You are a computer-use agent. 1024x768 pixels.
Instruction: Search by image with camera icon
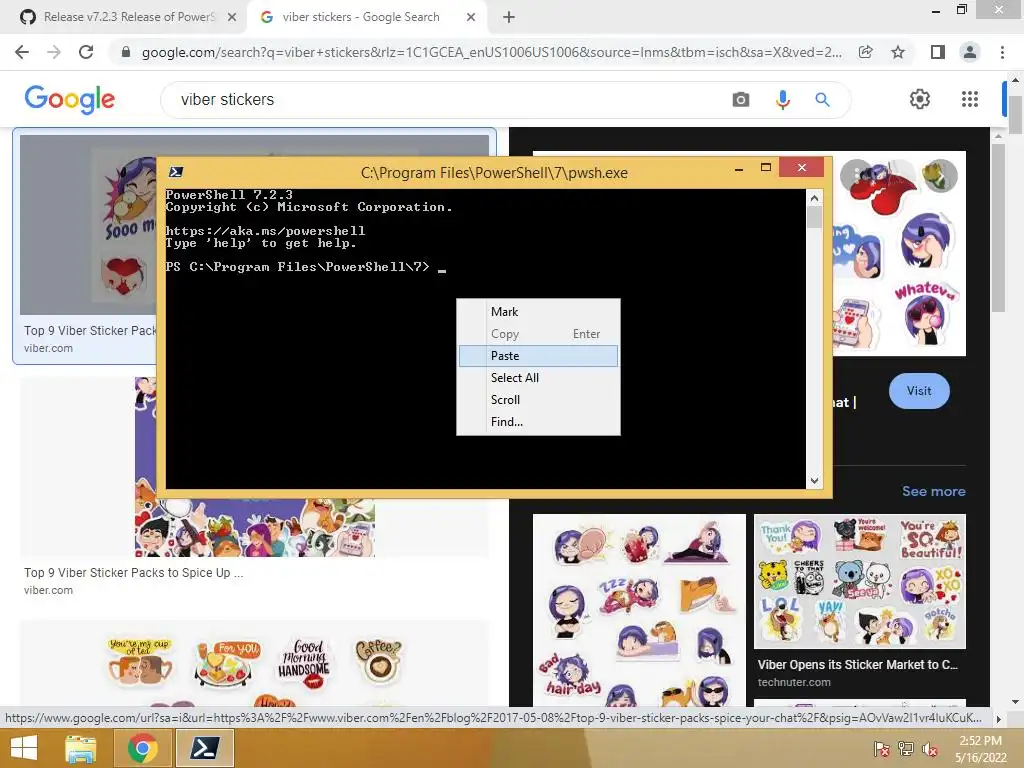(x=741, y=99)
